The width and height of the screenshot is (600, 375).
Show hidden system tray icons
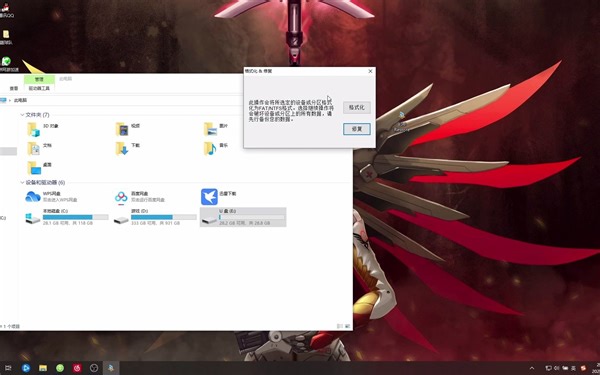tap(532, 368)
